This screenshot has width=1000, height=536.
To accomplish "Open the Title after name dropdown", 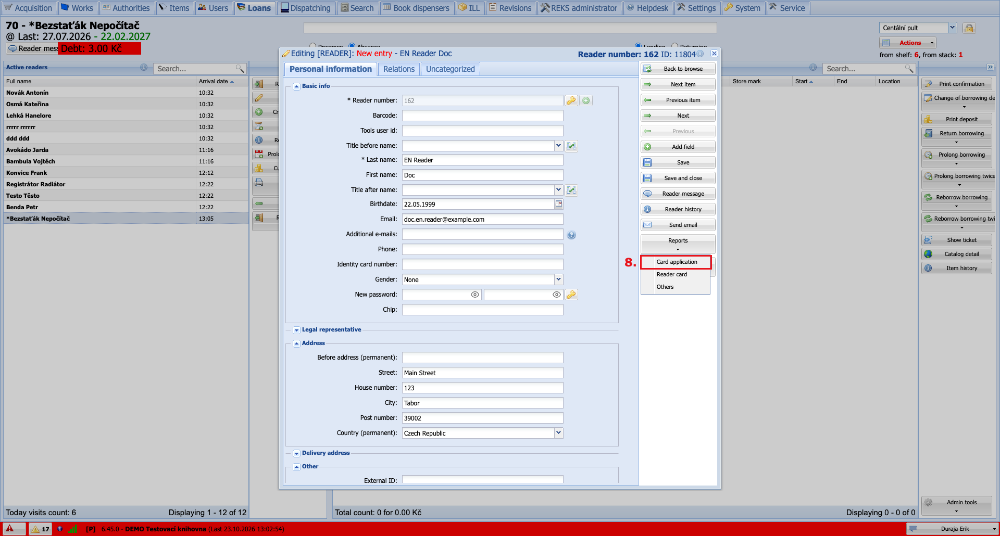I will point(559,190).
